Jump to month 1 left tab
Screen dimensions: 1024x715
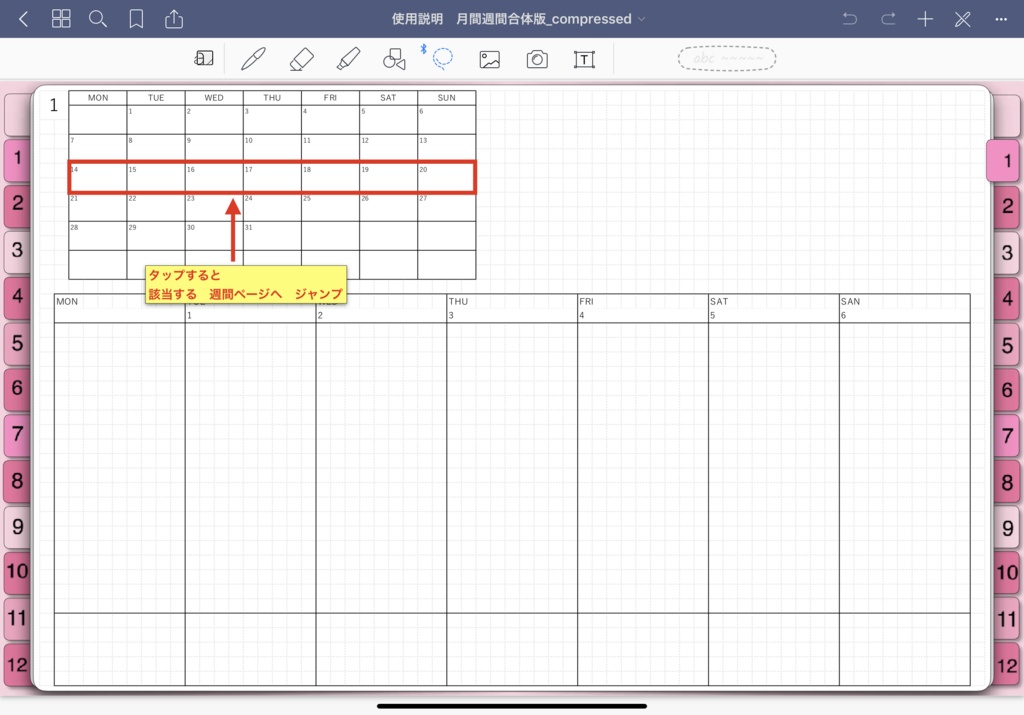(17, 159)
